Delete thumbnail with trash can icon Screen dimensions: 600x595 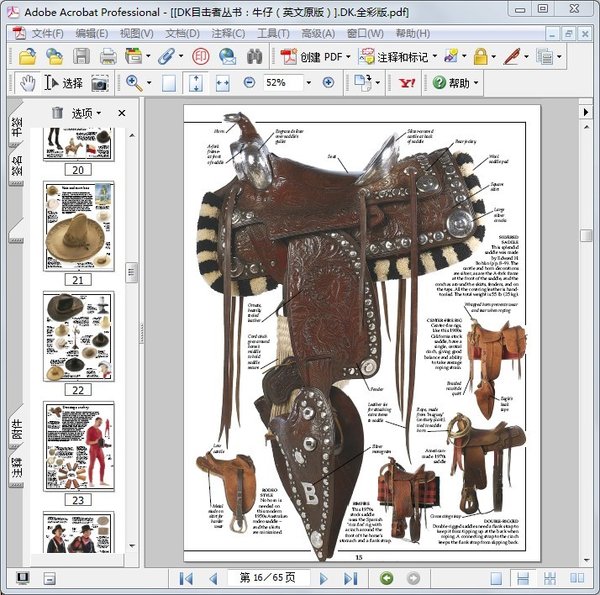click(57, 113)
